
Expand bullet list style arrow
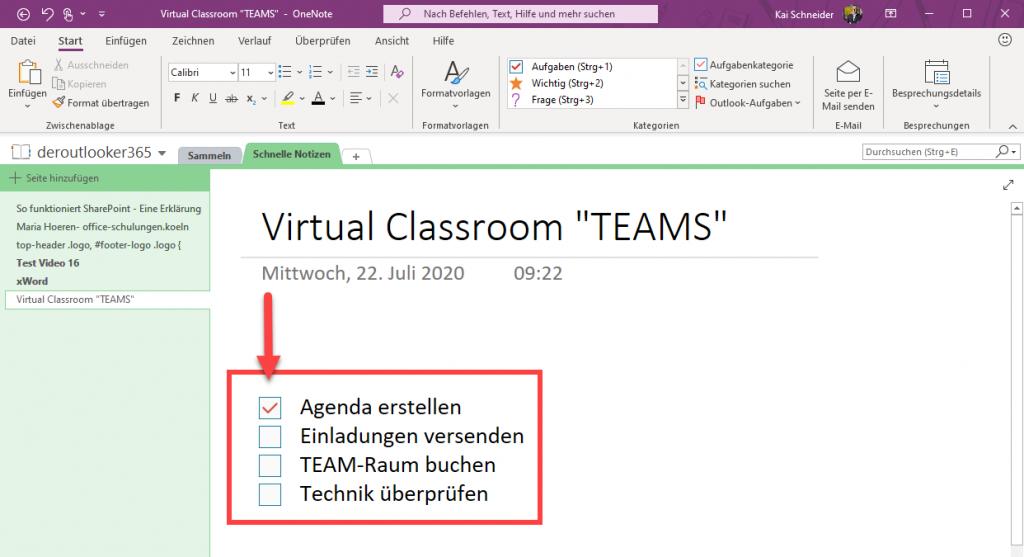pos(300,72)
